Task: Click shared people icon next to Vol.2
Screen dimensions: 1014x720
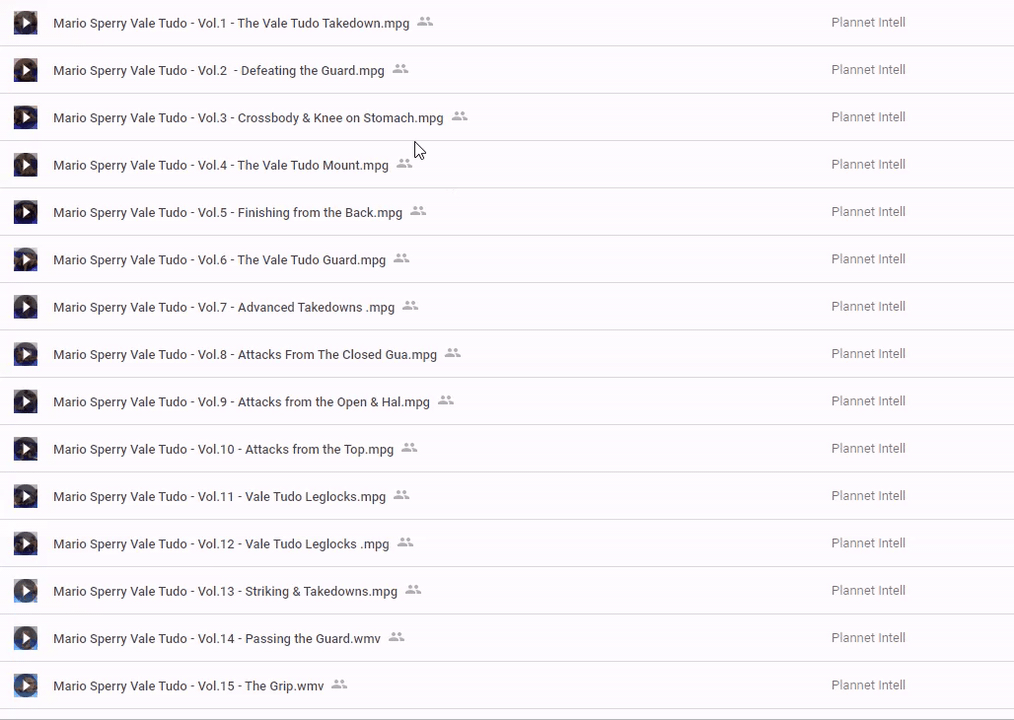Action: coord(400,70)
